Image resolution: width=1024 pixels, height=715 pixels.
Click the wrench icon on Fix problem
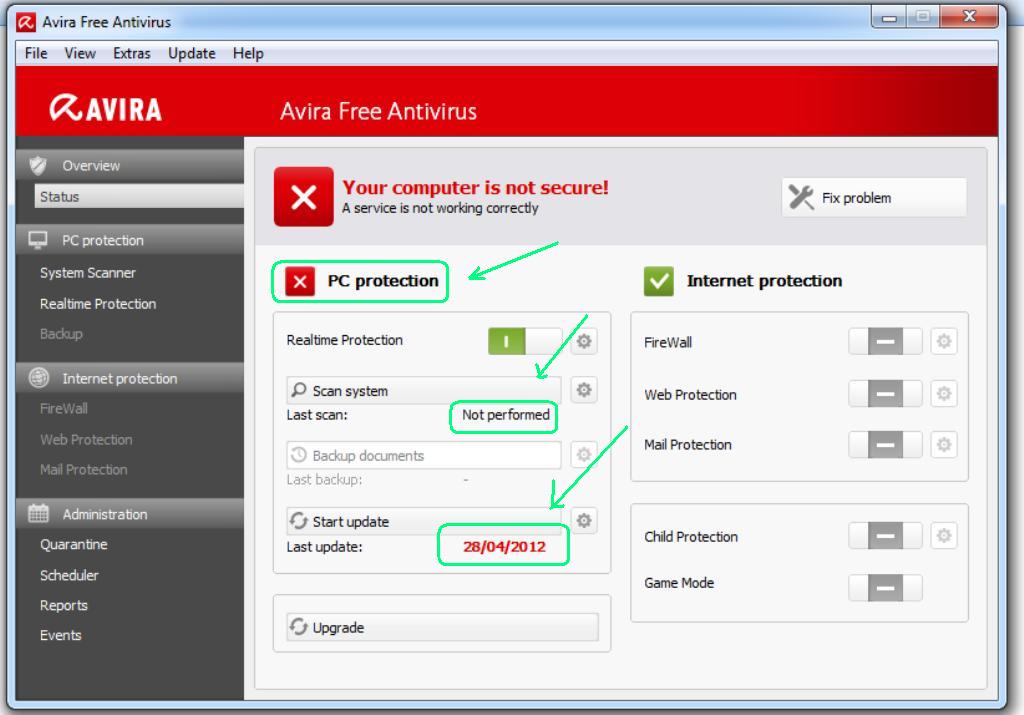801,197
